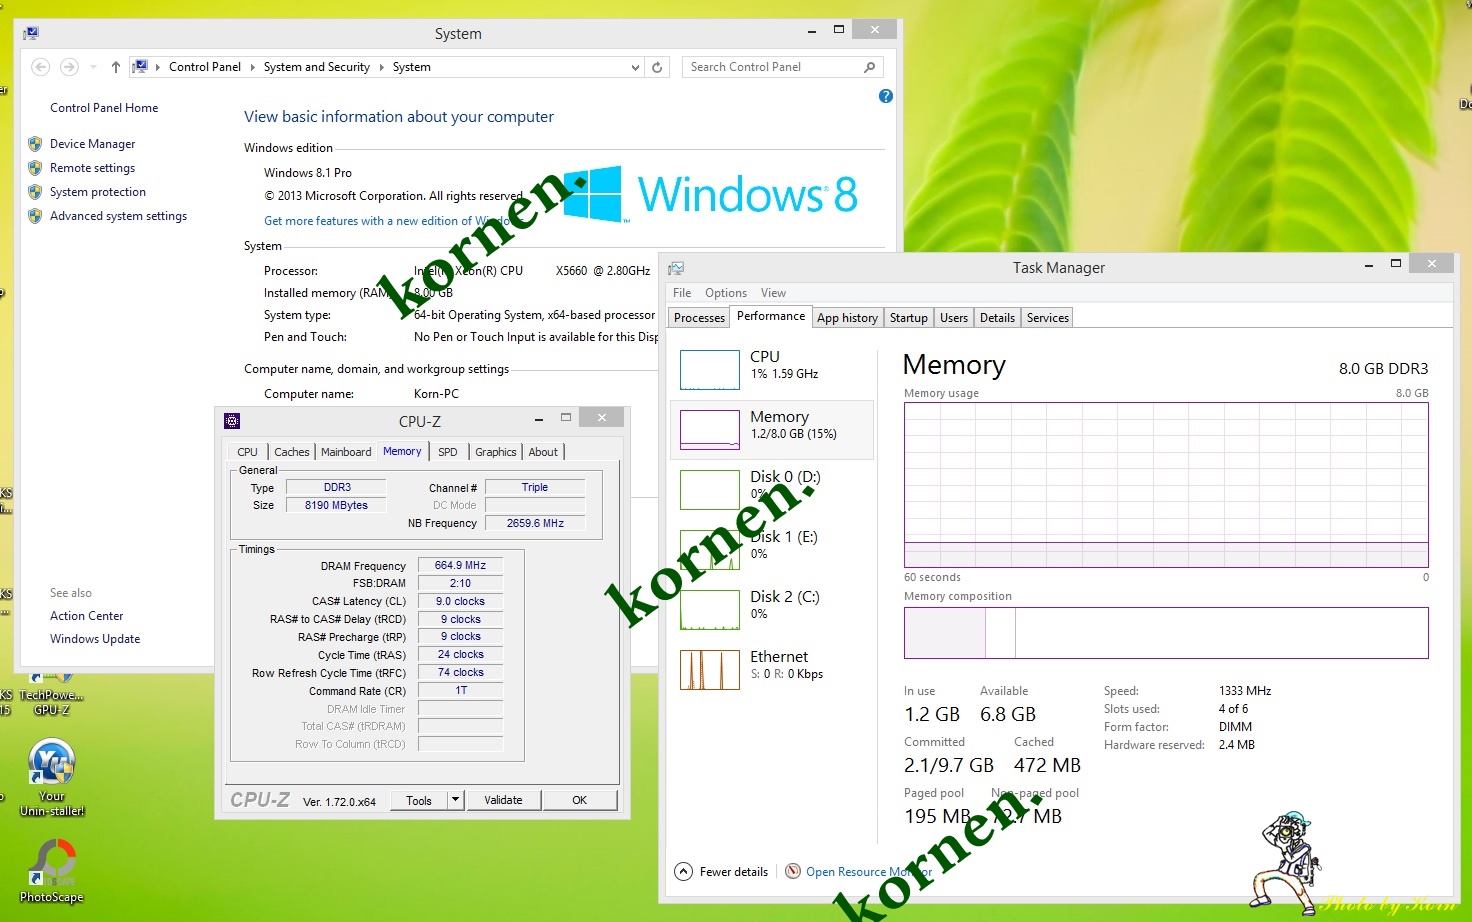
Task: Click the Fewer details chevron icon
Action: [x=683, y=871]
